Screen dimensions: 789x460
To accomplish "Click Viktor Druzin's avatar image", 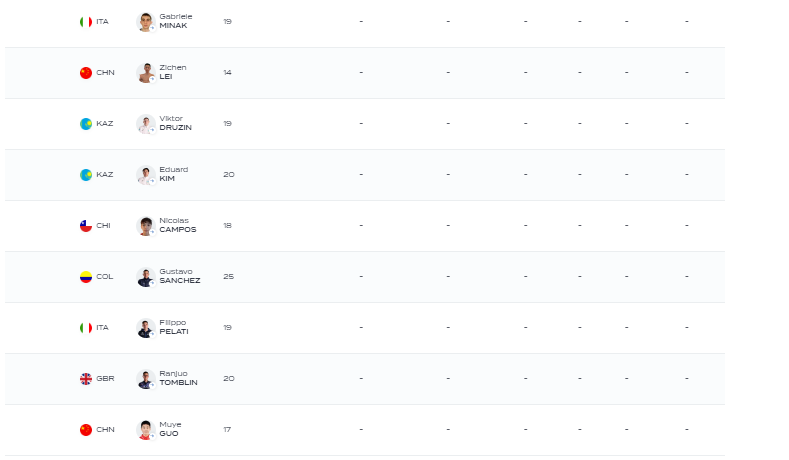I will (x=146, y=124).
